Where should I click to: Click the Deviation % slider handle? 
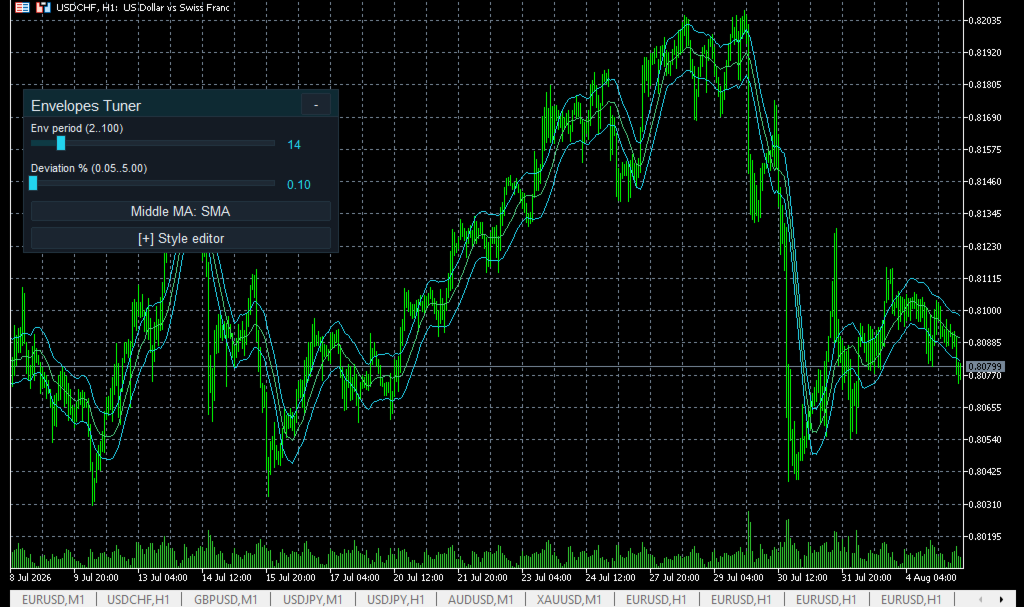[x=33, y=183]
